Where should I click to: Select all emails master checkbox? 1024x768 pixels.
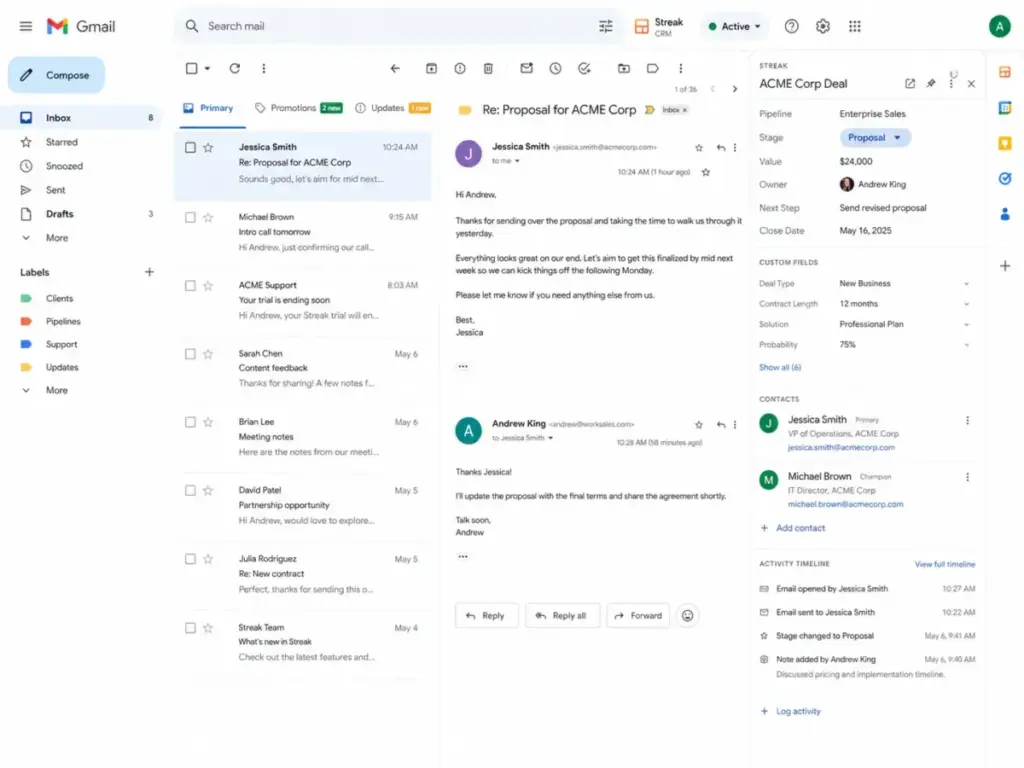pos(191,68)
